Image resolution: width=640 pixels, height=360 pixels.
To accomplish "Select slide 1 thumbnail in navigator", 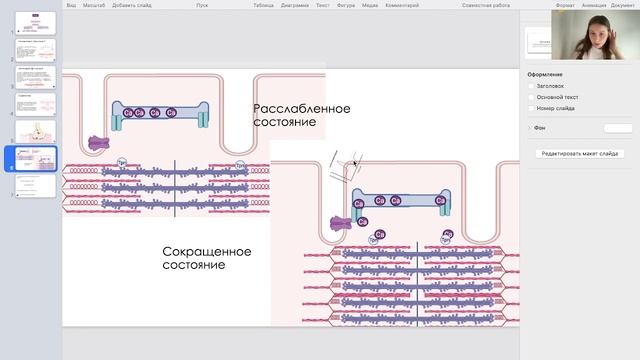I will pos(36,23).
